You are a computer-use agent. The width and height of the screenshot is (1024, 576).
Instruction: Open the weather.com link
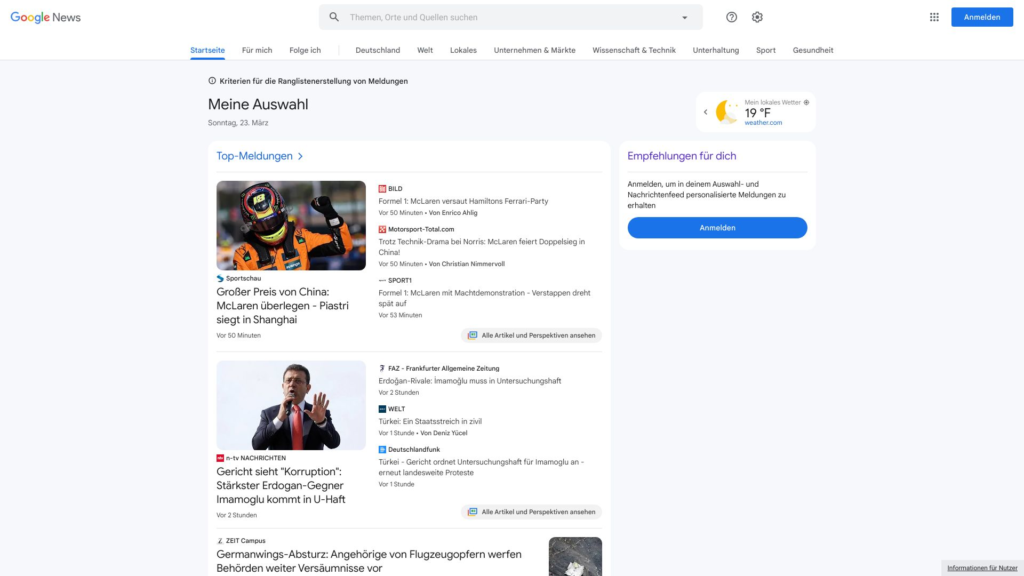coord(763,123)
